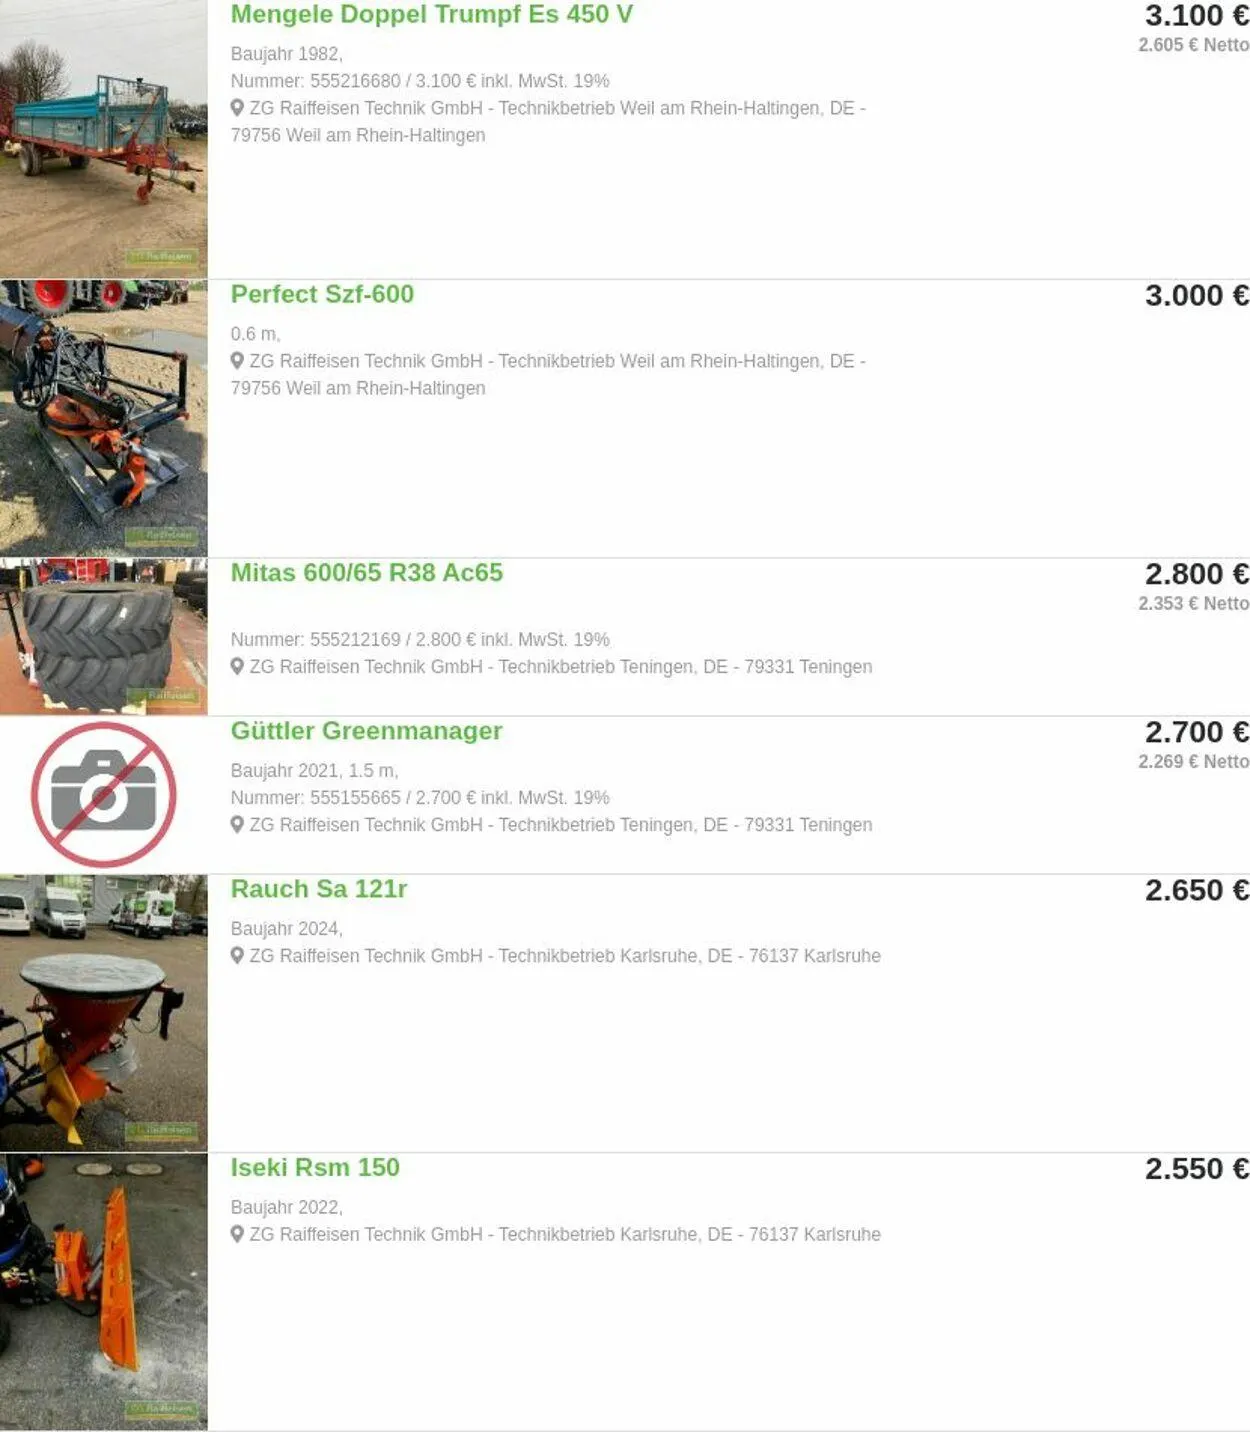1250x1432 pixels.
Task: Click location pin icon for Rauch Sa 121r
Action: pyautogui.click(x=237, y=955)
